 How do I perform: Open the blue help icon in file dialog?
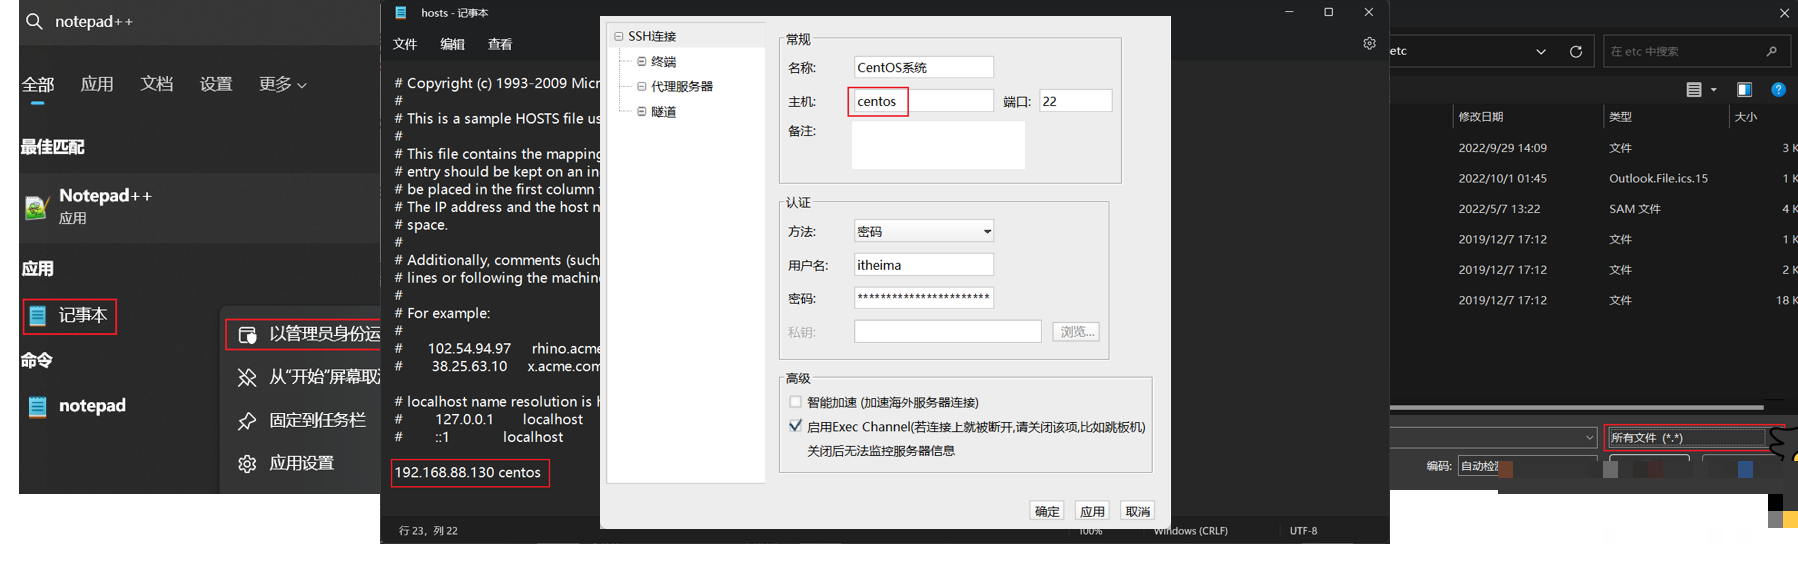(1778, 90)
